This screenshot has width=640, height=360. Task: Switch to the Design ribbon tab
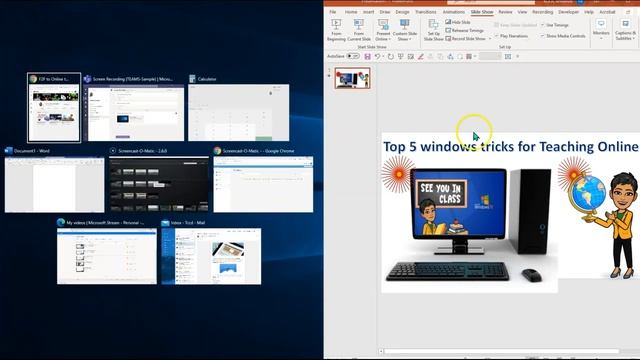point(402,12)
